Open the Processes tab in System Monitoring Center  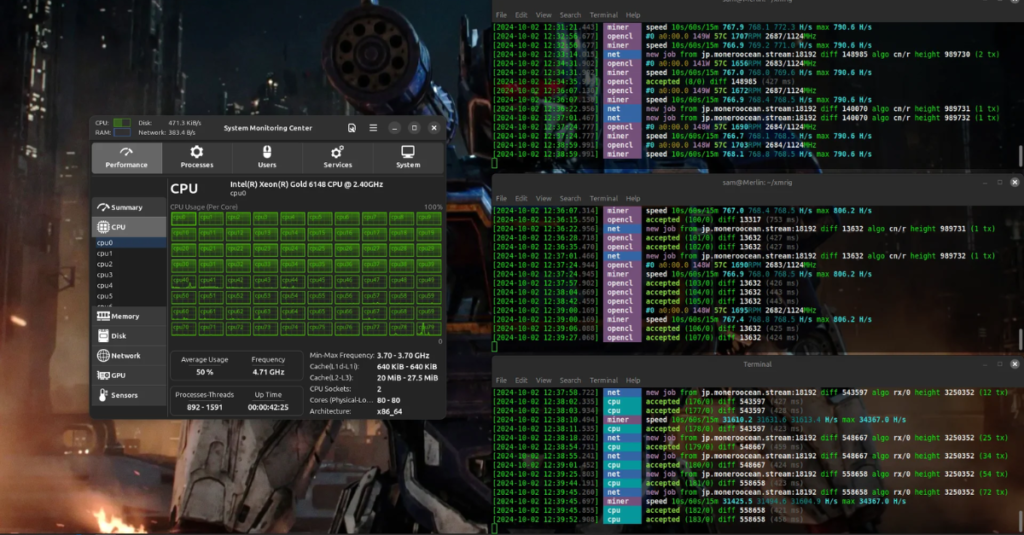click(197, 157)
